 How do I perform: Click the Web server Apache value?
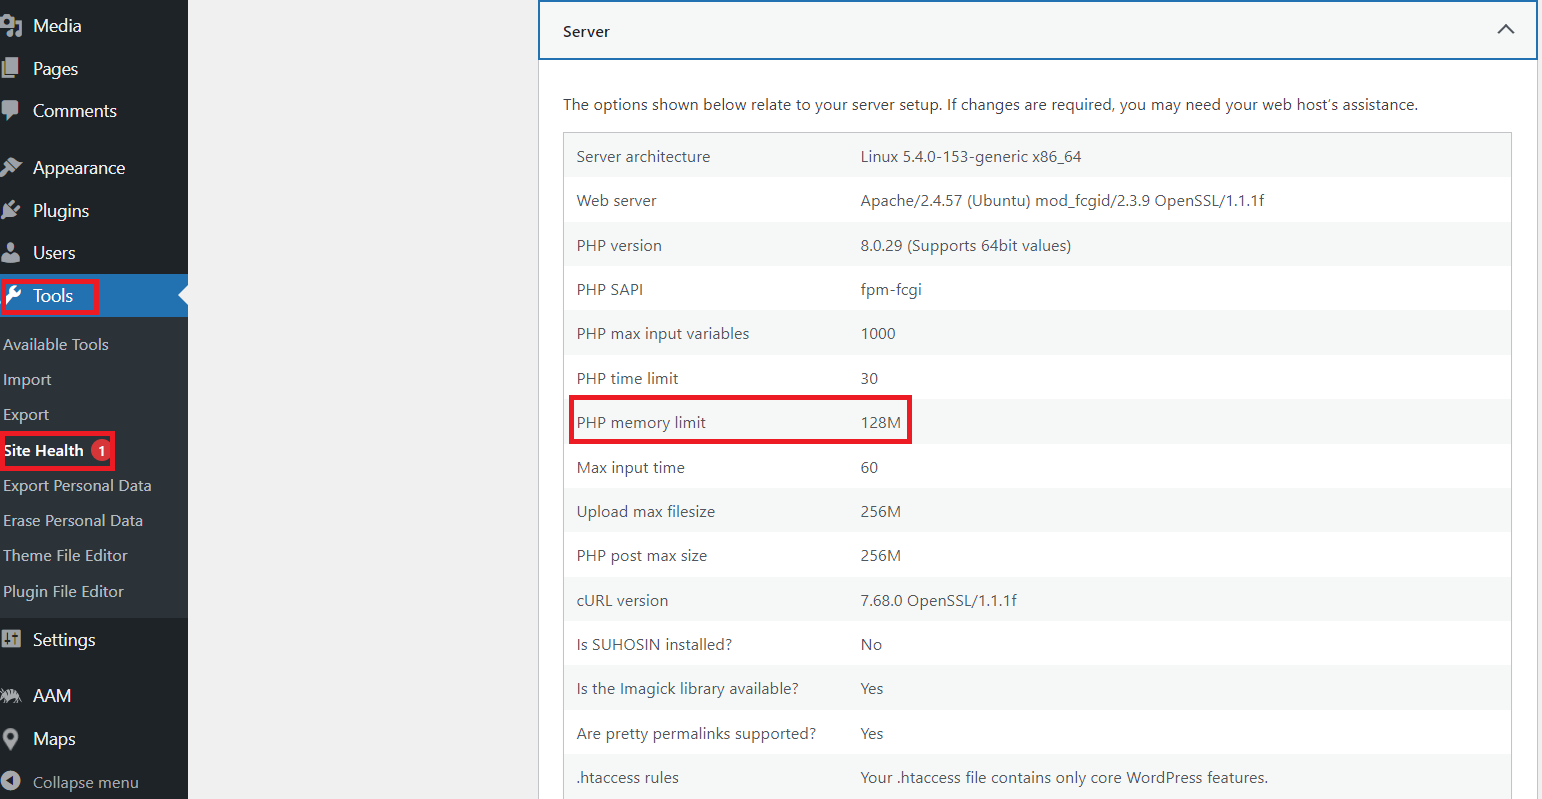pos(1062,200)
